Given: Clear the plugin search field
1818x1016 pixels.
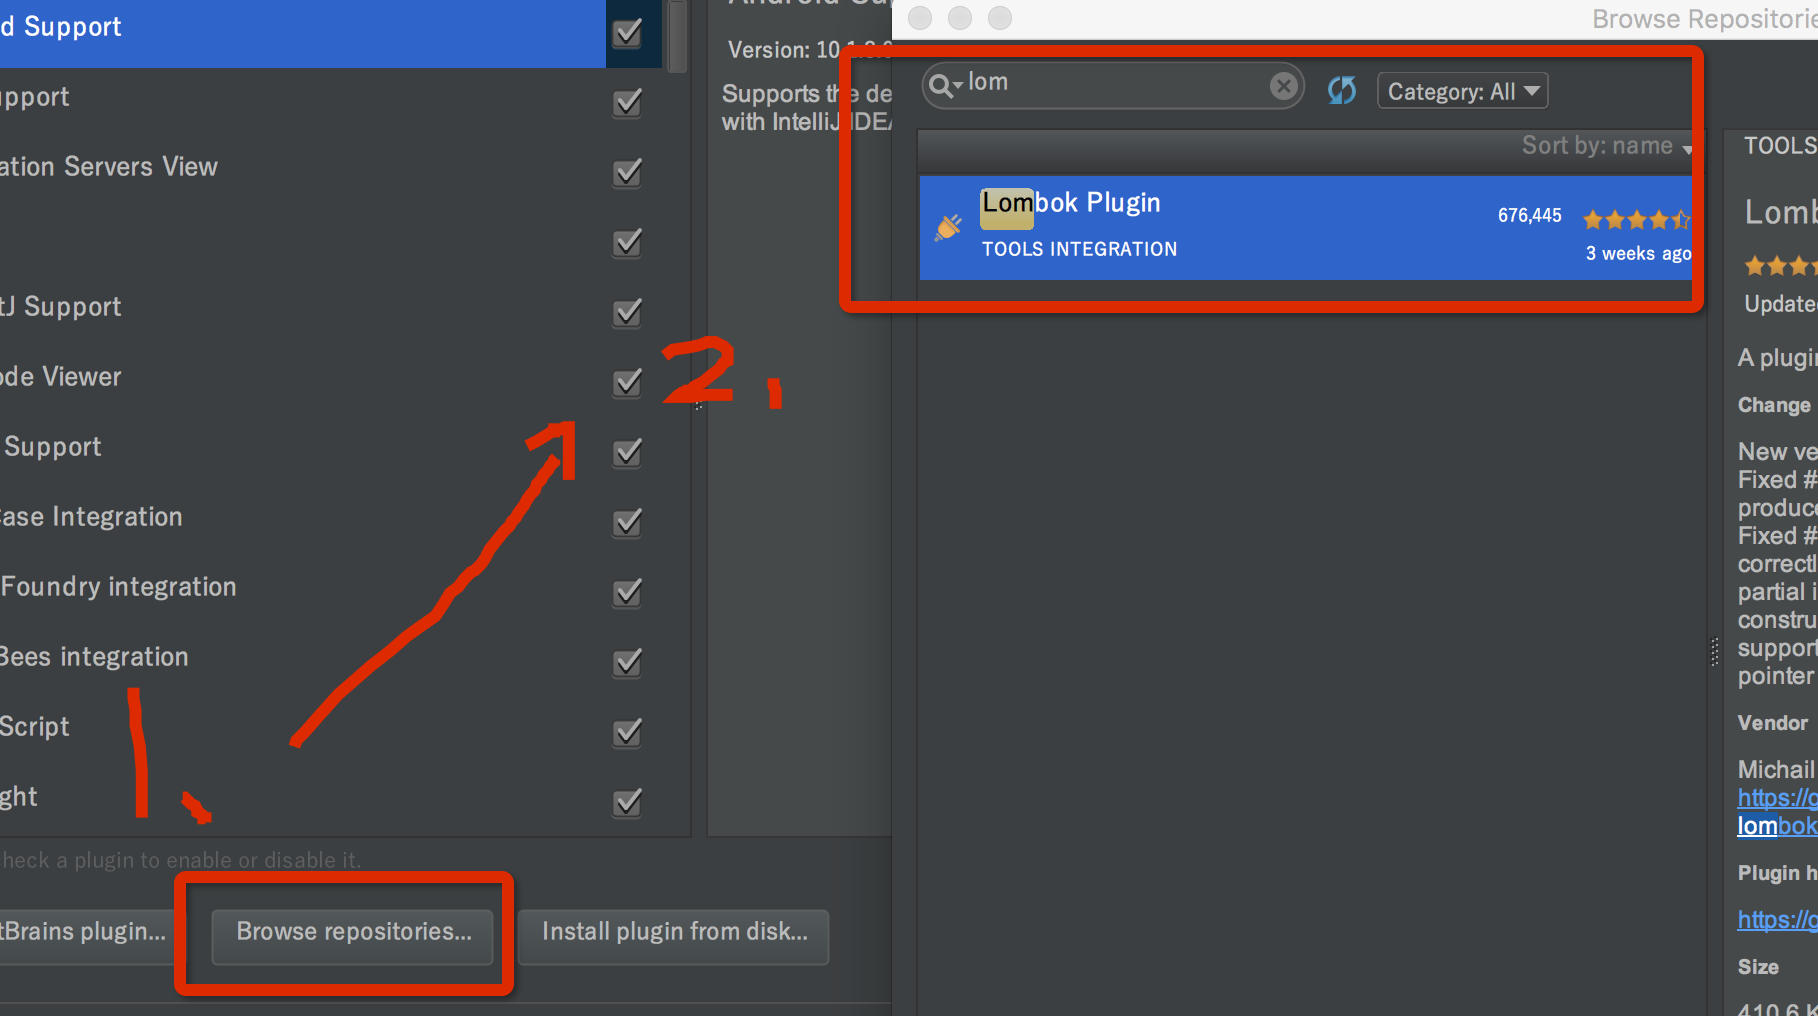Looking at the screenshot, I should pyautogui.click(x=1283, y=86).
